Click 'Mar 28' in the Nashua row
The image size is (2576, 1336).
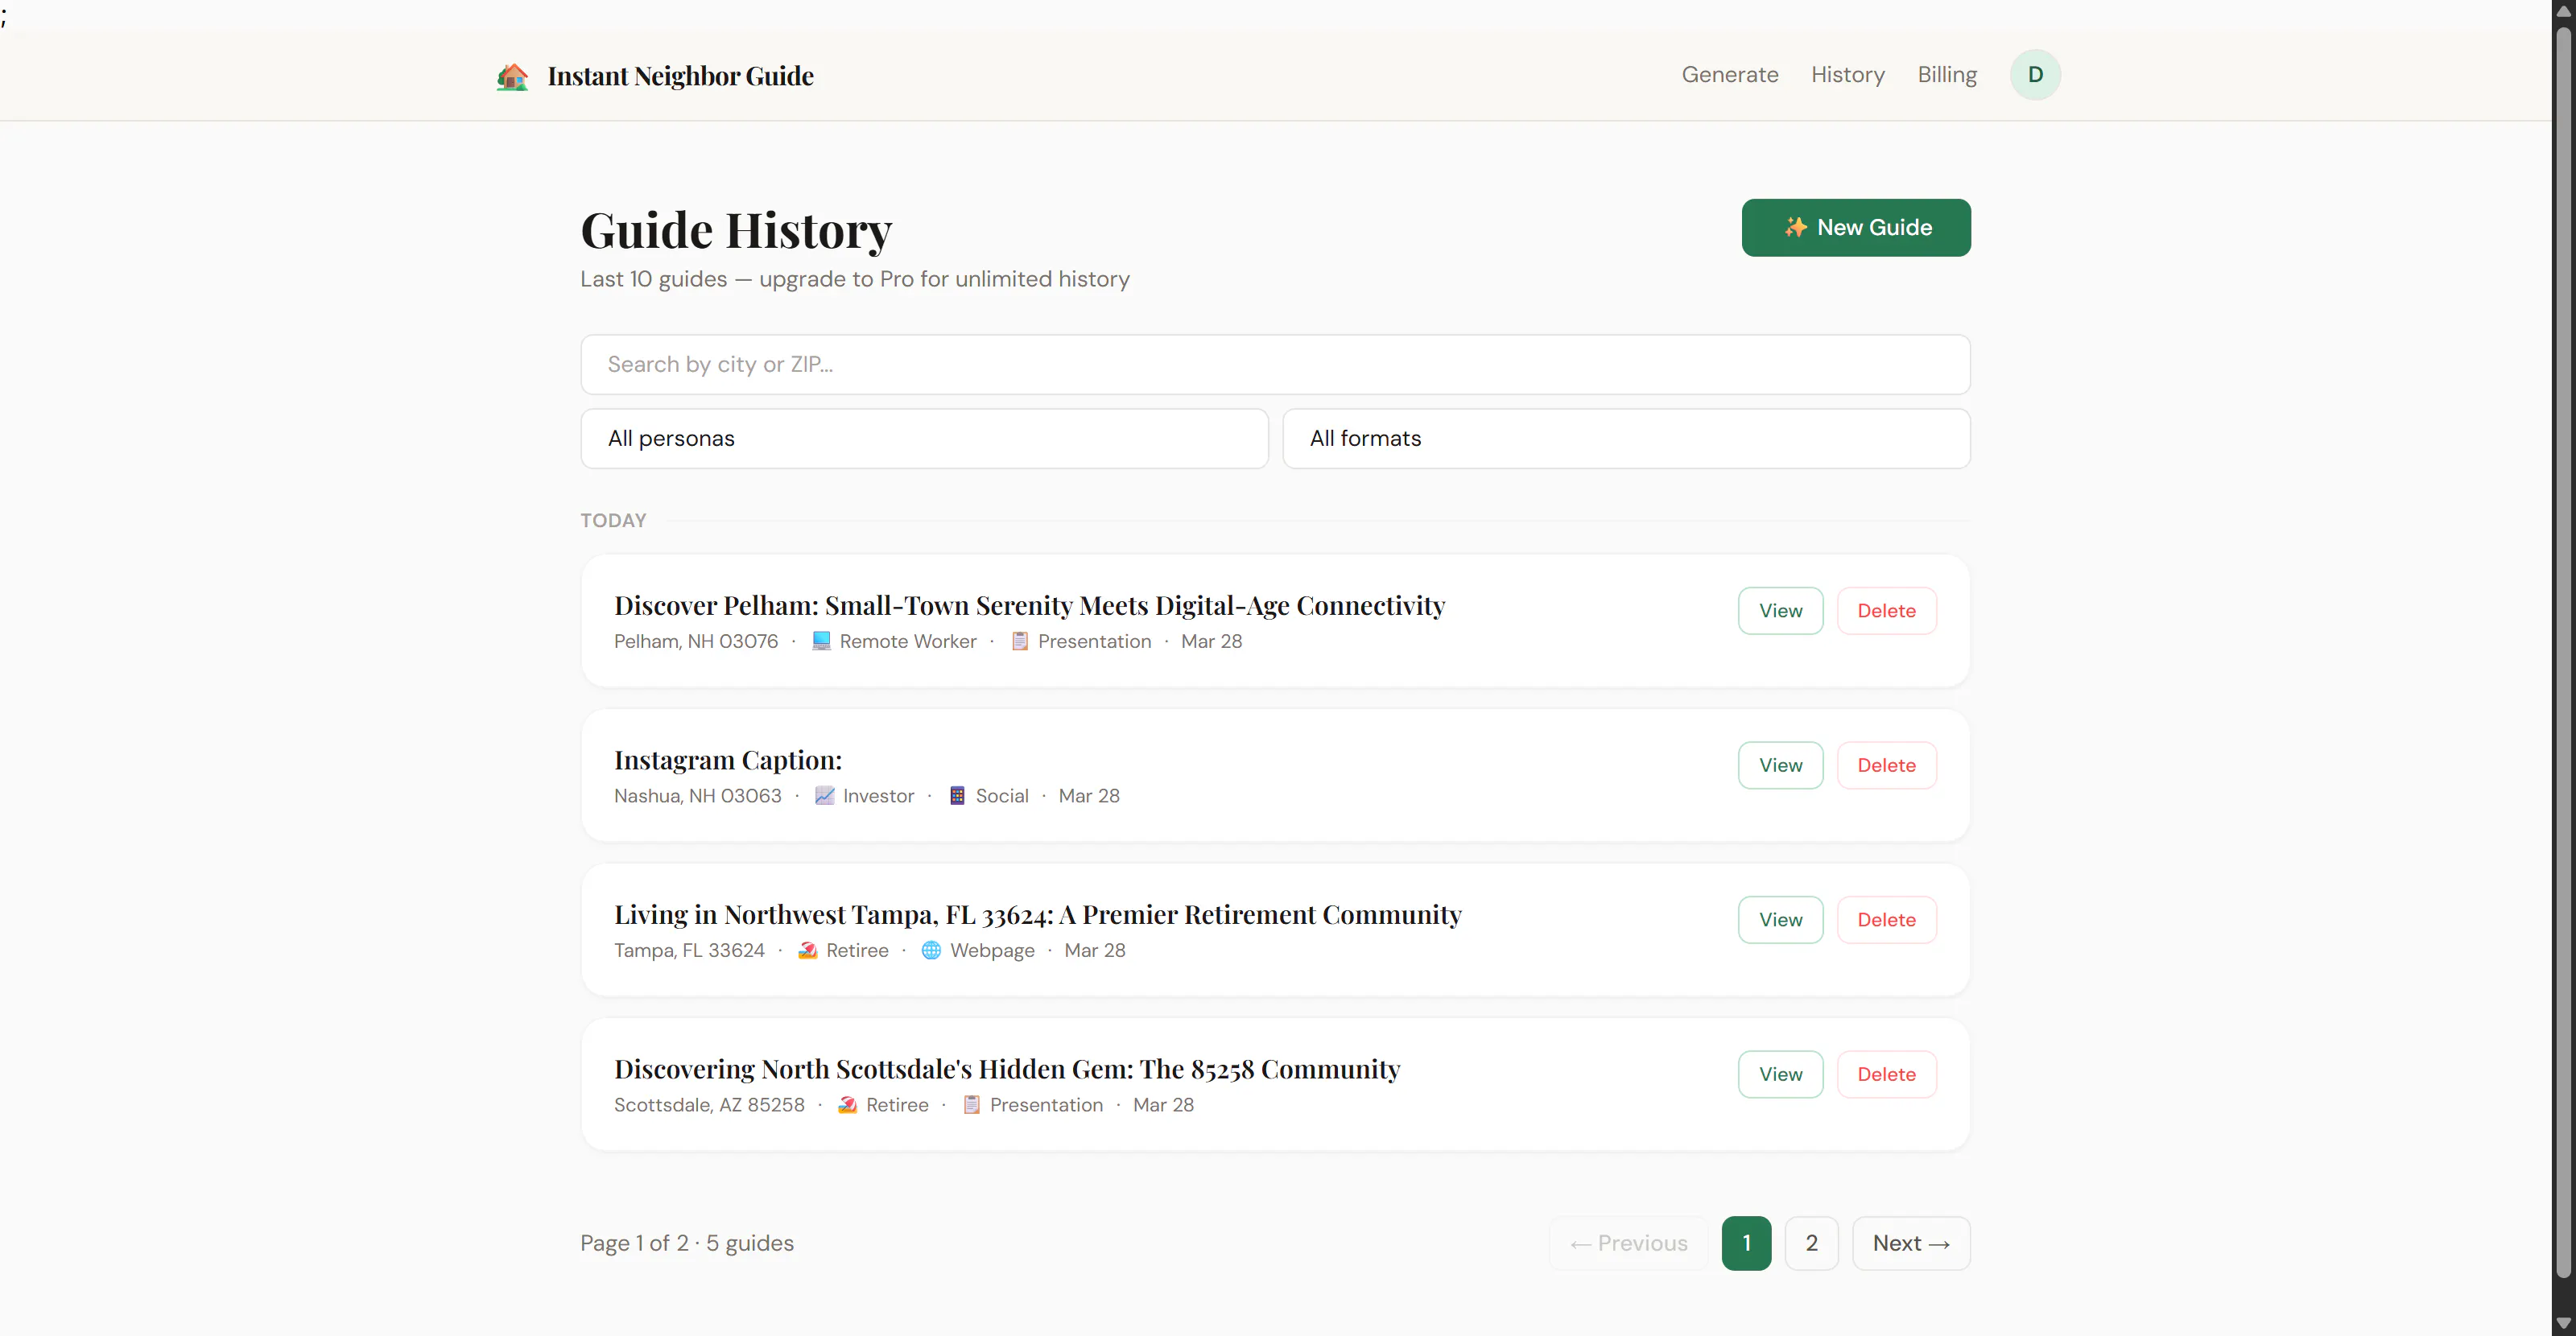point(1089,796)
